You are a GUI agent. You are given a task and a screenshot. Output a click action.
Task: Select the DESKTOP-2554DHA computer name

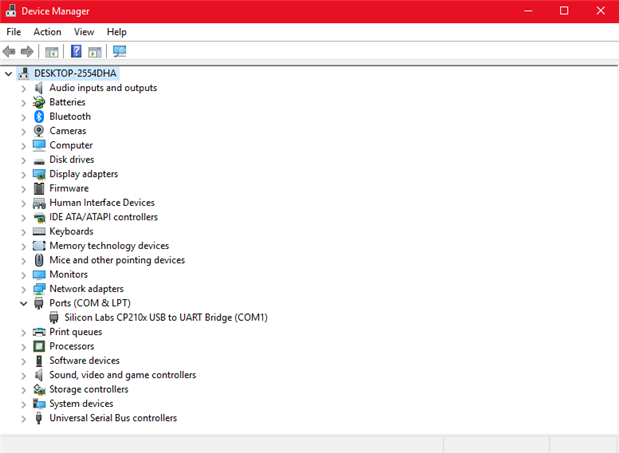tap(75, 73)
